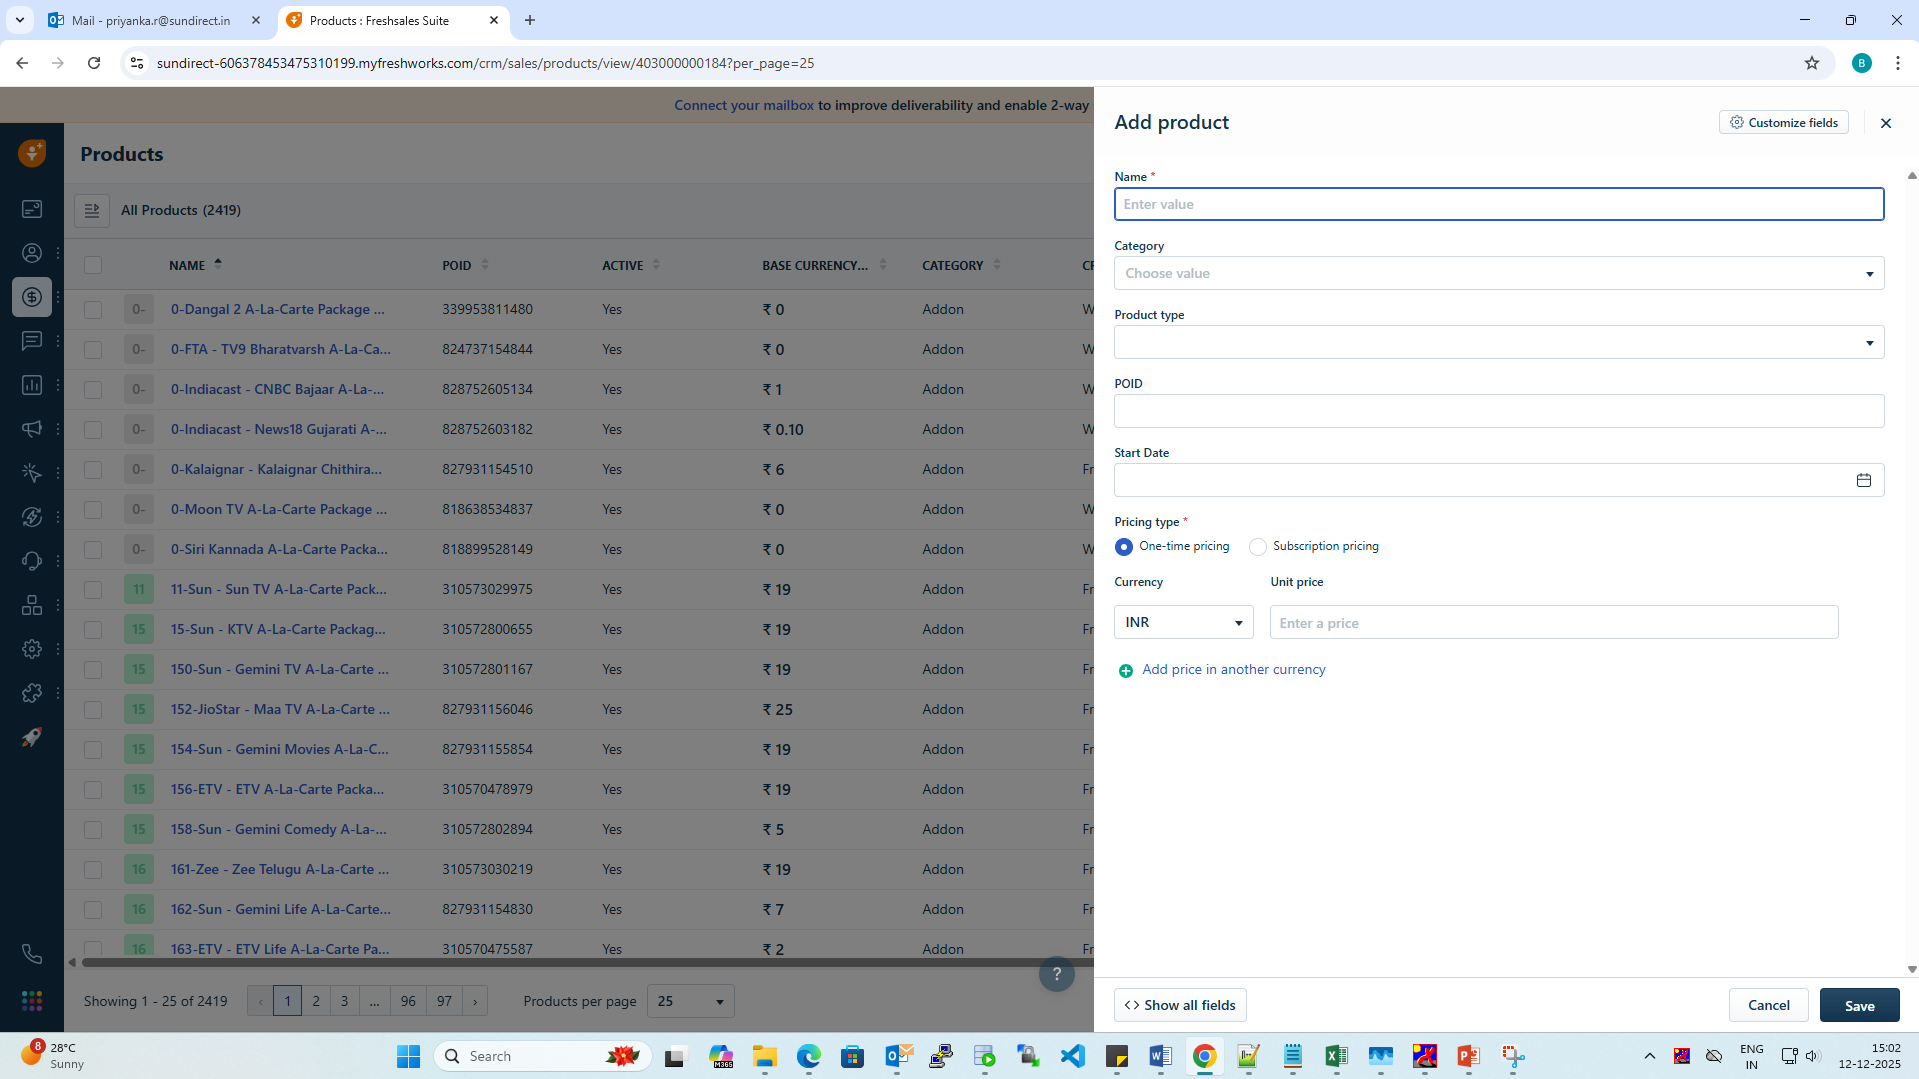Open the Admin Settings gear in sidebar
The height and width of the screenshot is (1079, 1919).
(32, 649)
